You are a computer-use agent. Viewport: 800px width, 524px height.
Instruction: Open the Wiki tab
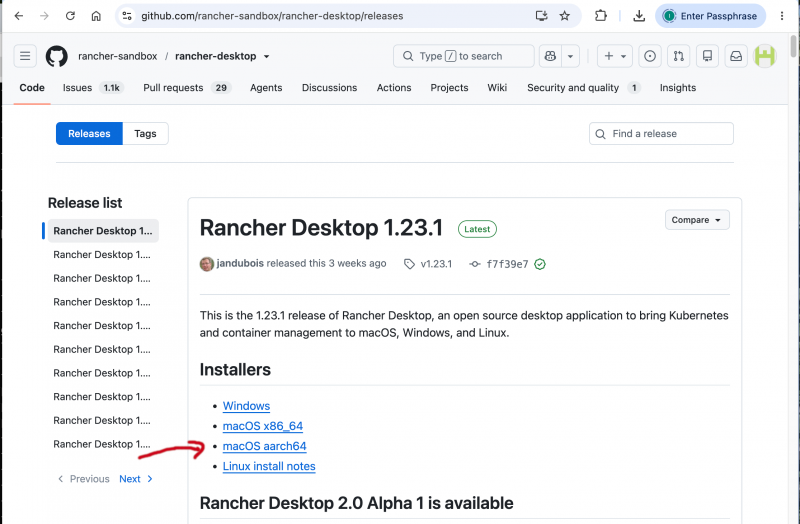click(x=497, y=88)
